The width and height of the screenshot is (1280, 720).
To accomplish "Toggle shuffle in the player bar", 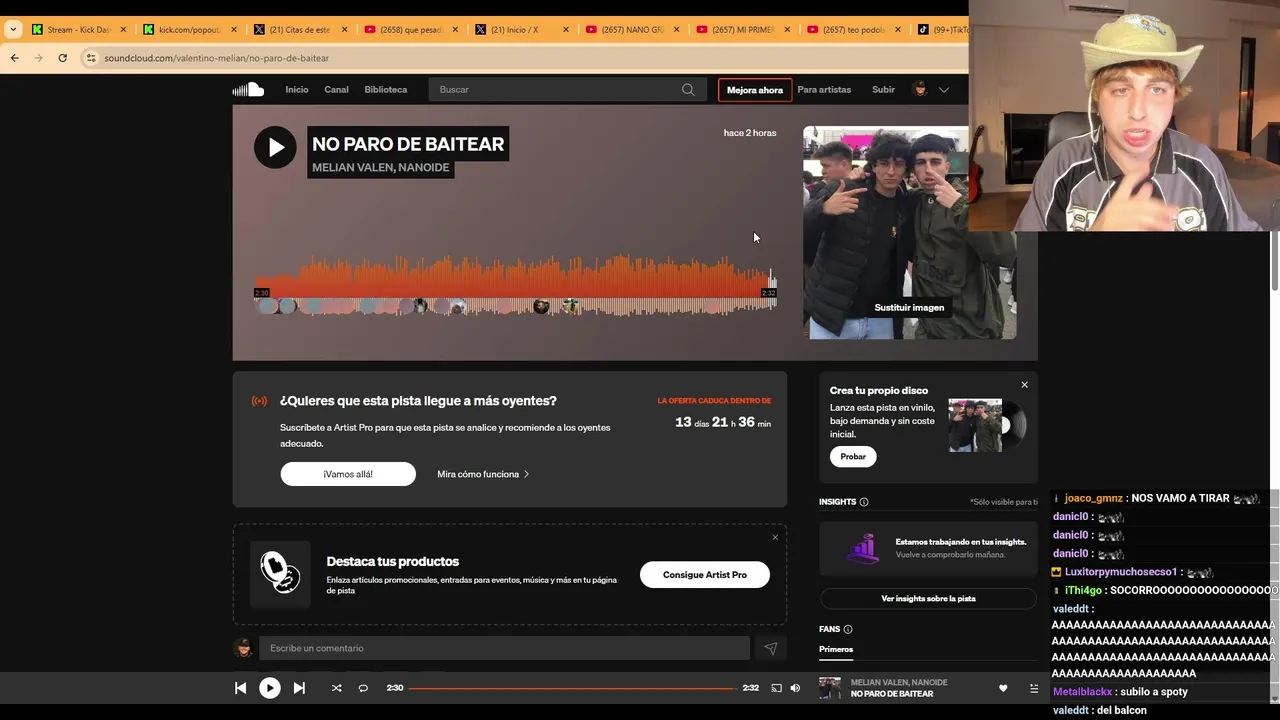I will click(x=336, y=688).
